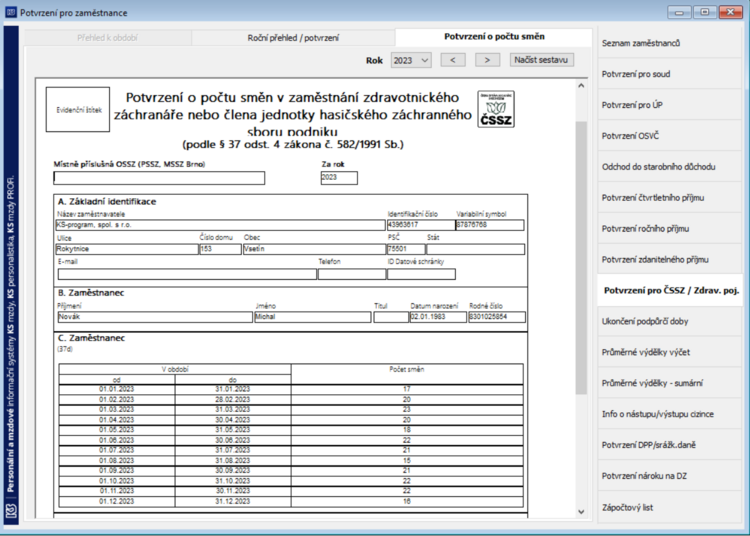Click the Jméno field with Michal
Image resolution: width=750 pixels, height=536 pixels.
312,317
